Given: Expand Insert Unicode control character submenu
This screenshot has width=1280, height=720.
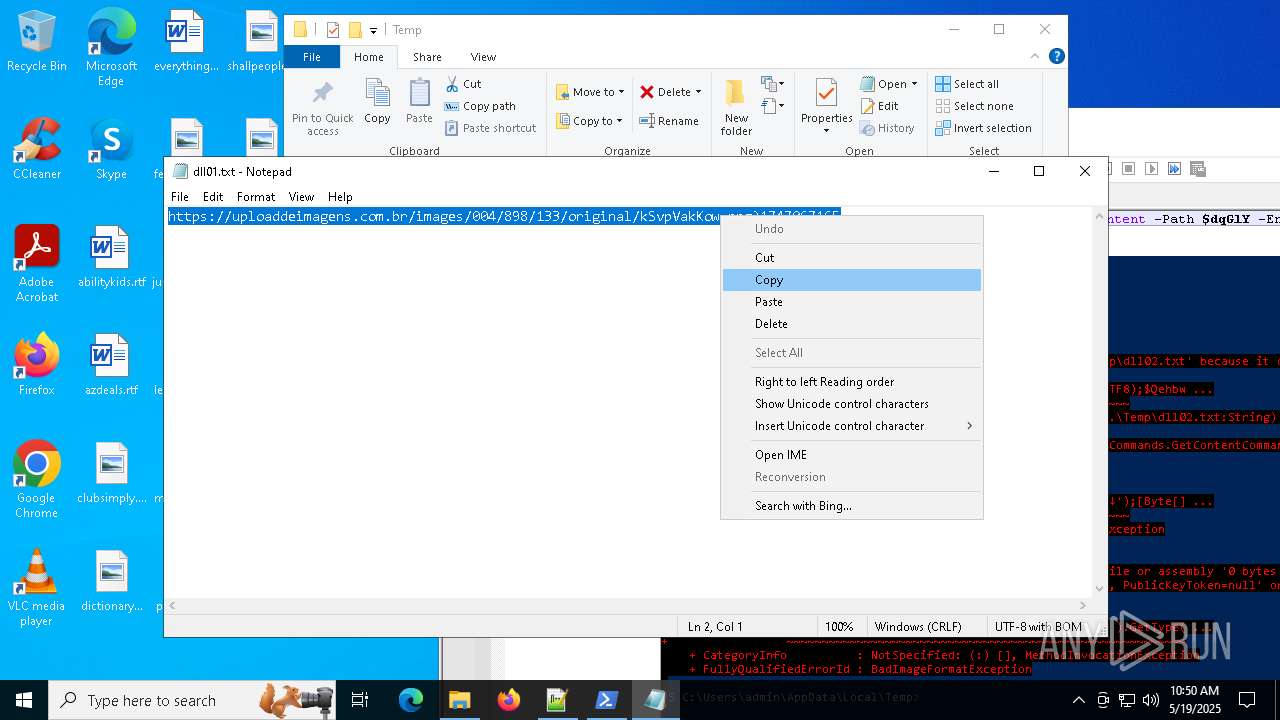Looking at the screenshot, I should pyautogui.click(x=852, y=426).
